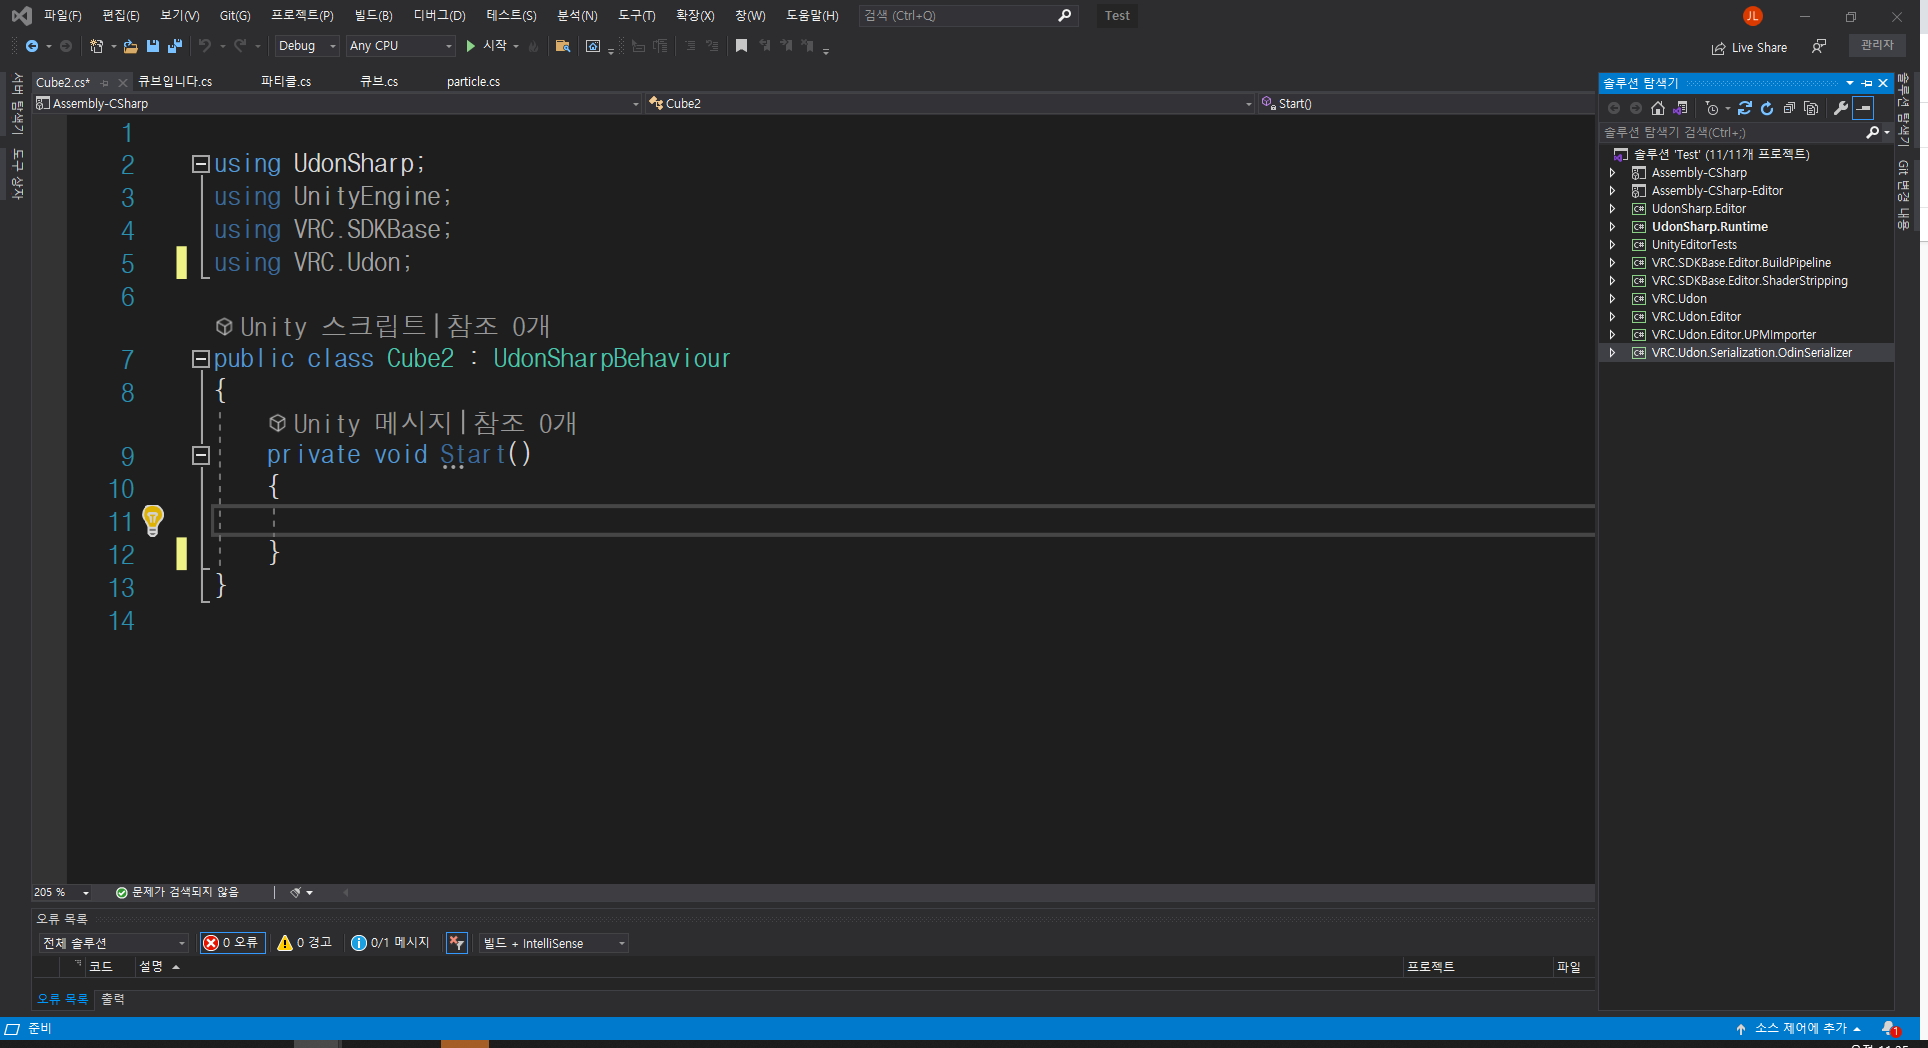Open the 205 % zoom dropdown

point(62,892)
